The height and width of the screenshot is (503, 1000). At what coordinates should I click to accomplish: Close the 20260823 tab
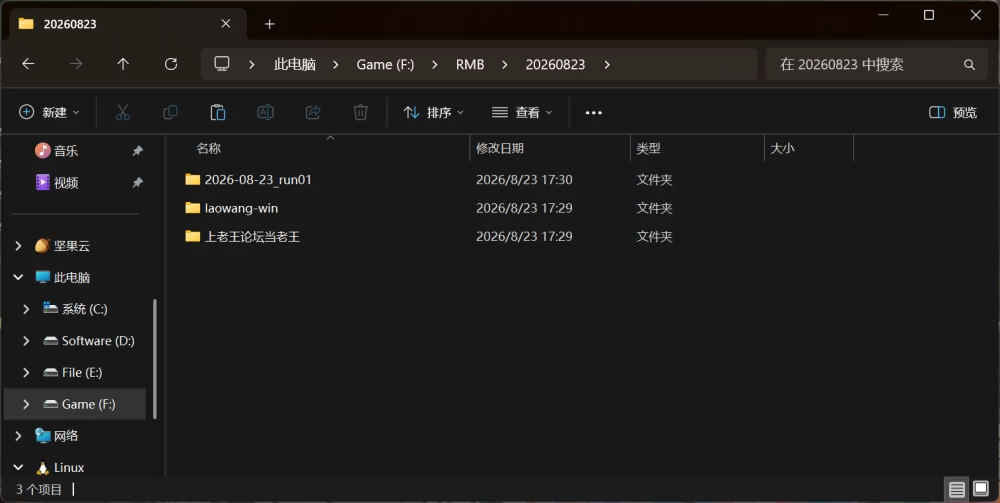[x=226, y=24]
